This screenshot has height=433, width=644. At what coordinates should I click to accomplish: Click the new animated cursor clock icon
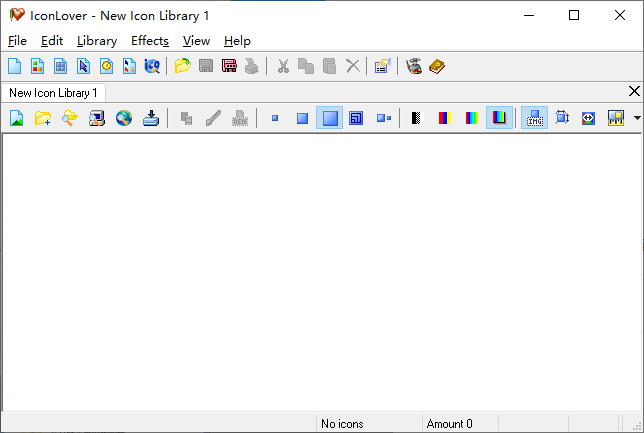[x=106, y=66]
